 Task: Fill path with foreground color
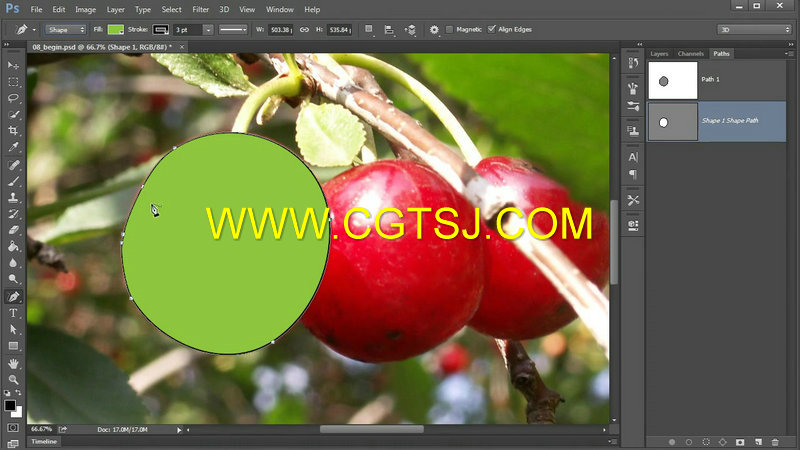[x=672, y=442]
